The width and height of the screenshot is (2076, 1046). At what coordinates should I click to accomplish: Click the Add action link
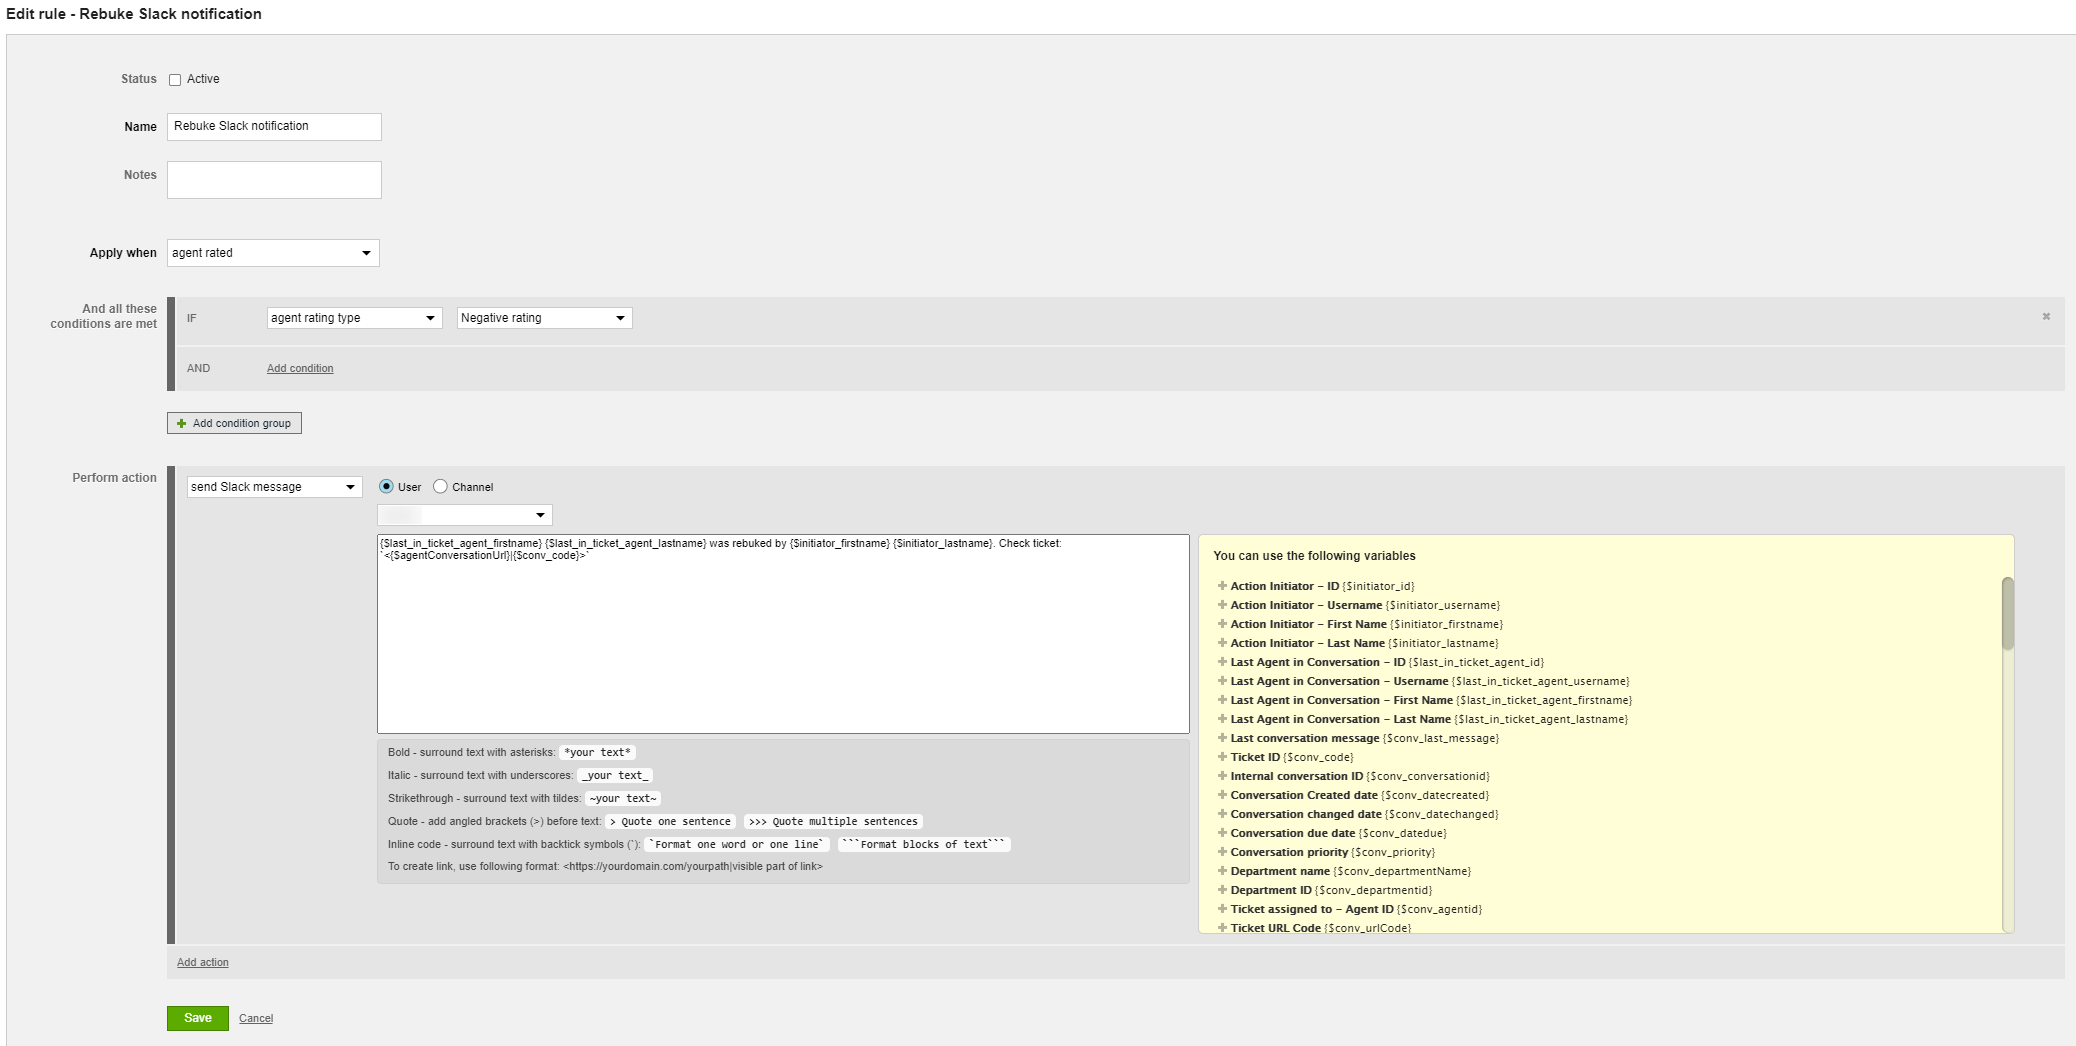203,963
